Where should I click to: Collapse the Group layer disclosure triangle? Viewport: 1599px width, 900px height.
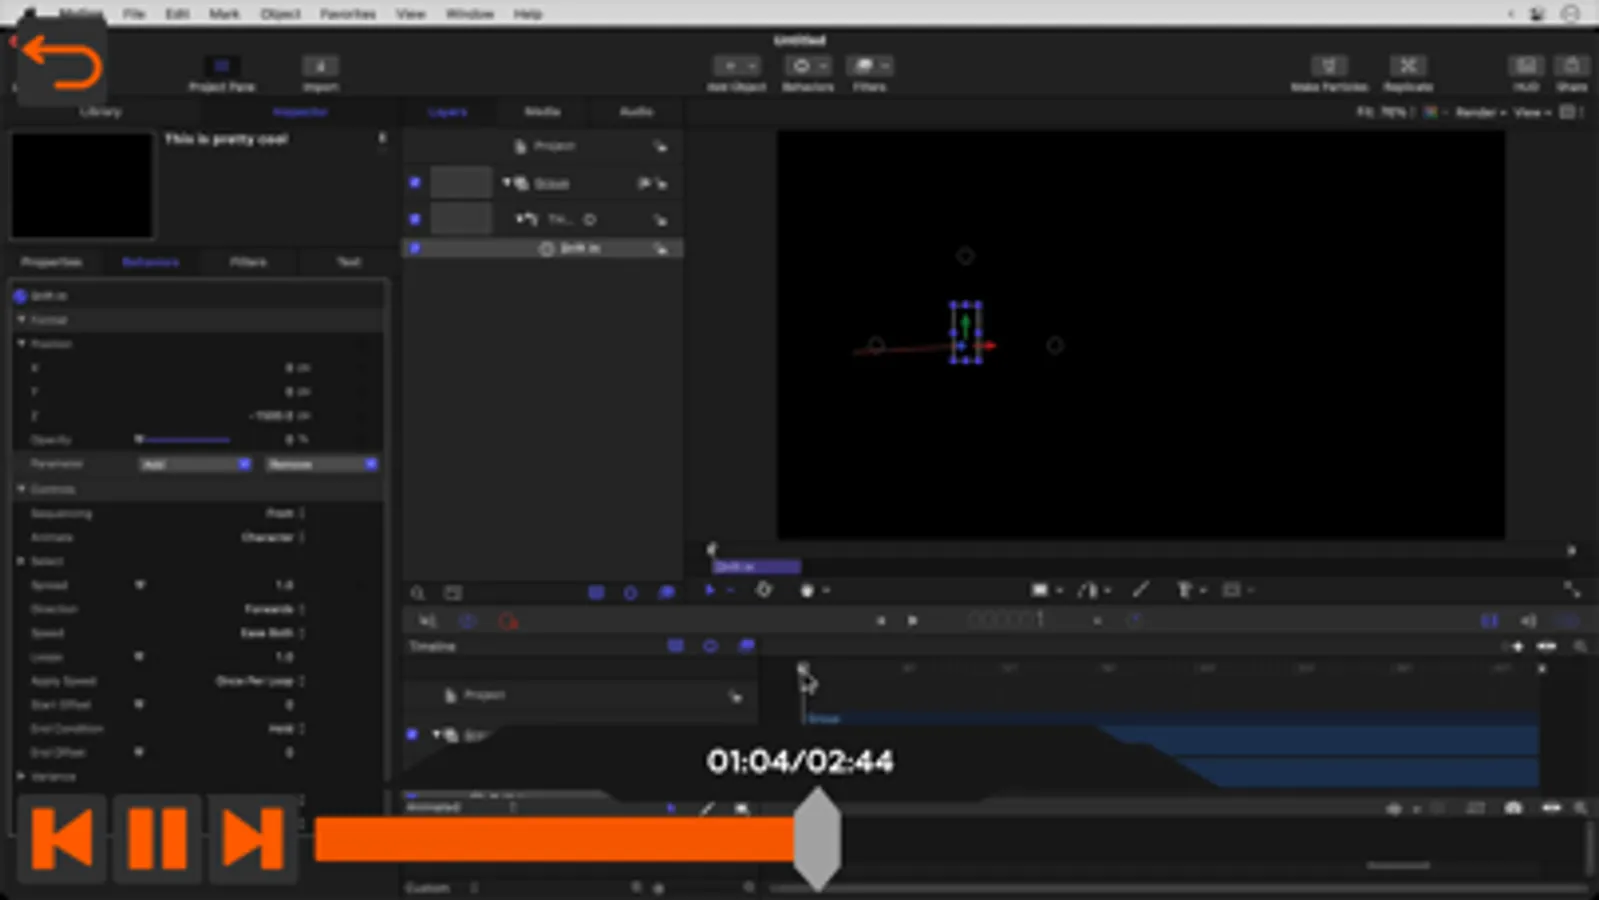click(506, 183)
